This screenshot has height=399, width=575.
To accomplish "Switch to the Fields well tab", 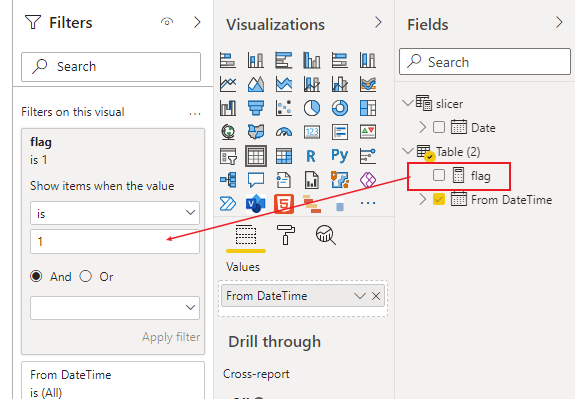I will (246, 235).
